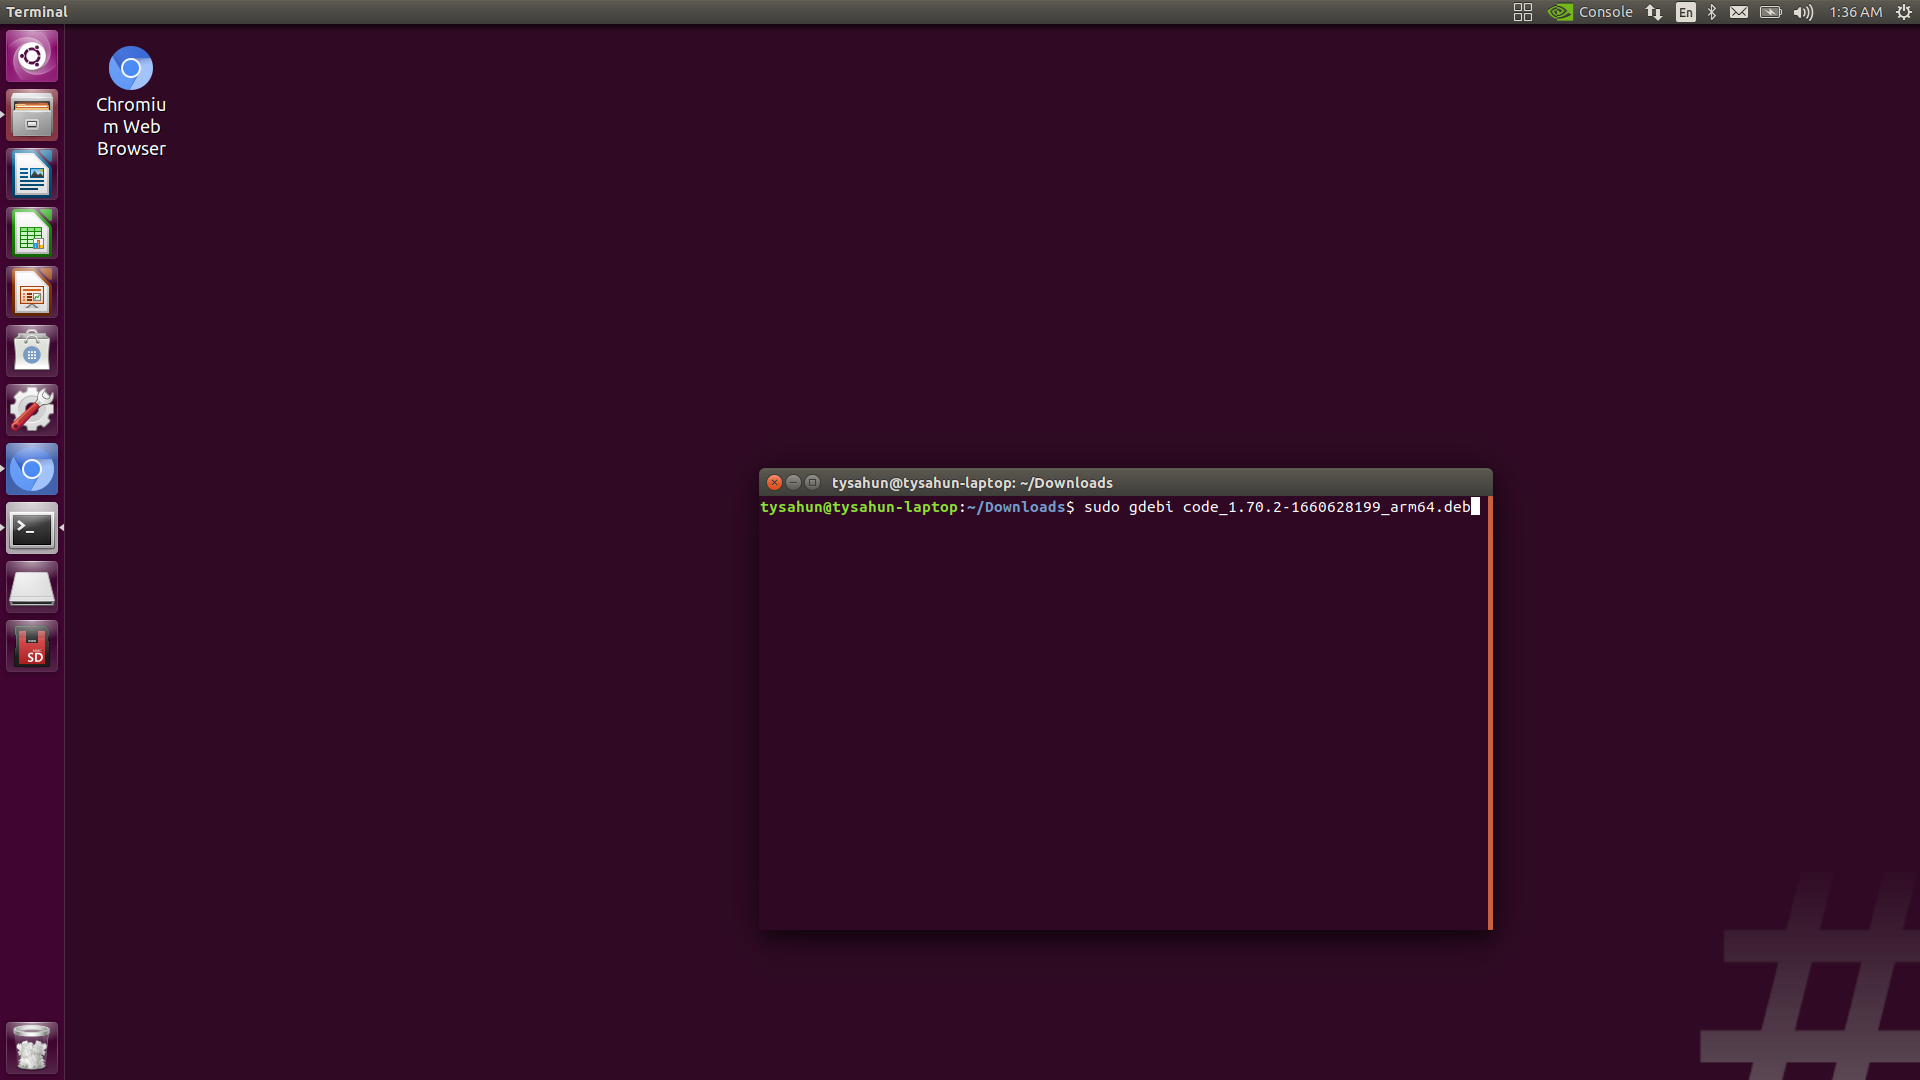Open the workspace switcher grid
Screen dimensions: 1920x1080
1522,12
